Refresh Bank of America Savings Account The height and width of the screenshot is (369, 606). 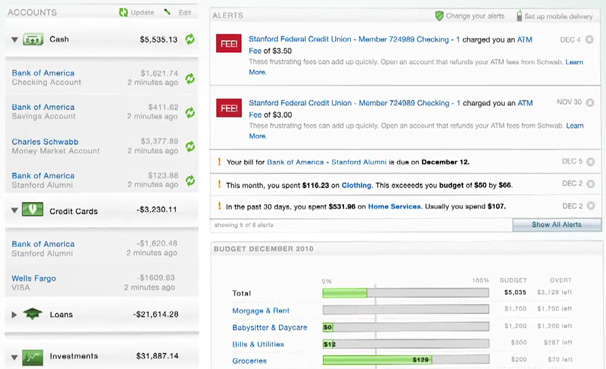[x=190, y=112]
